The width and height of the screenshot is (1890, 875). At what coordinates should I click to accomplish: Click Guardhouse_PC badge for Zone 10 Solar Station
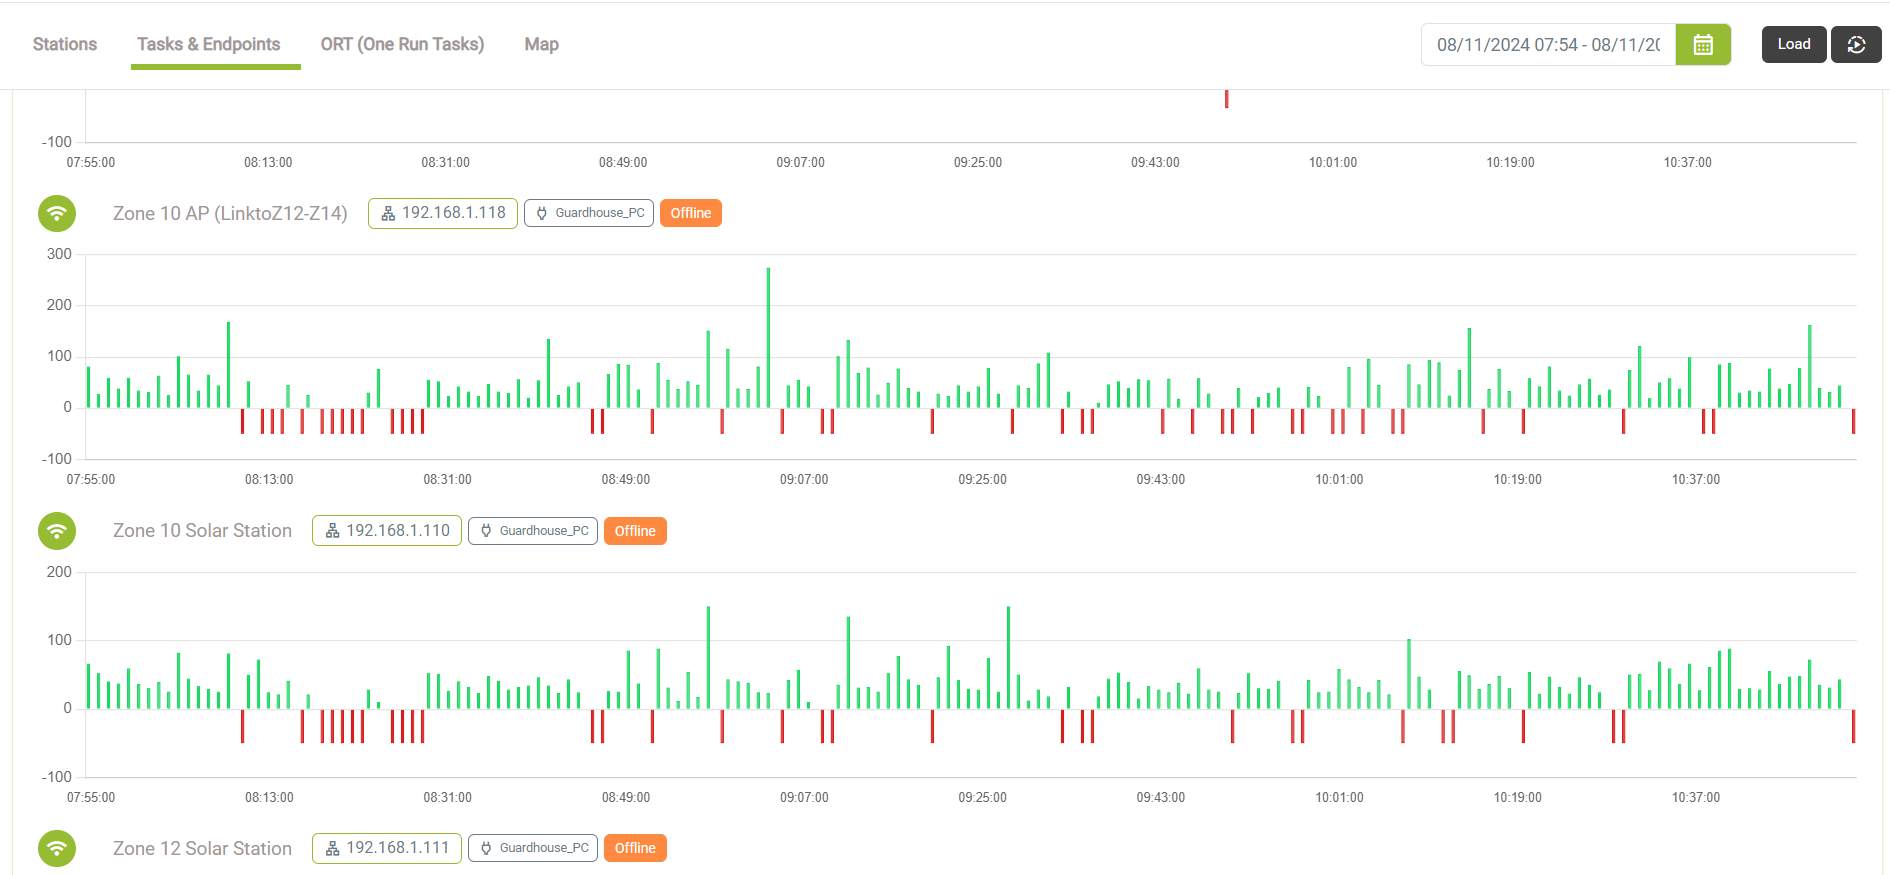tap(533, 531)
